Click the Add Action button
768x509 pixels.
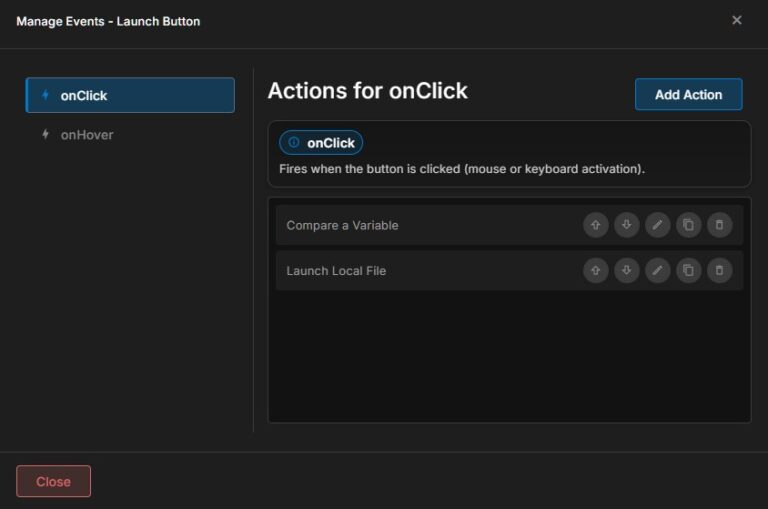point(688,95)
